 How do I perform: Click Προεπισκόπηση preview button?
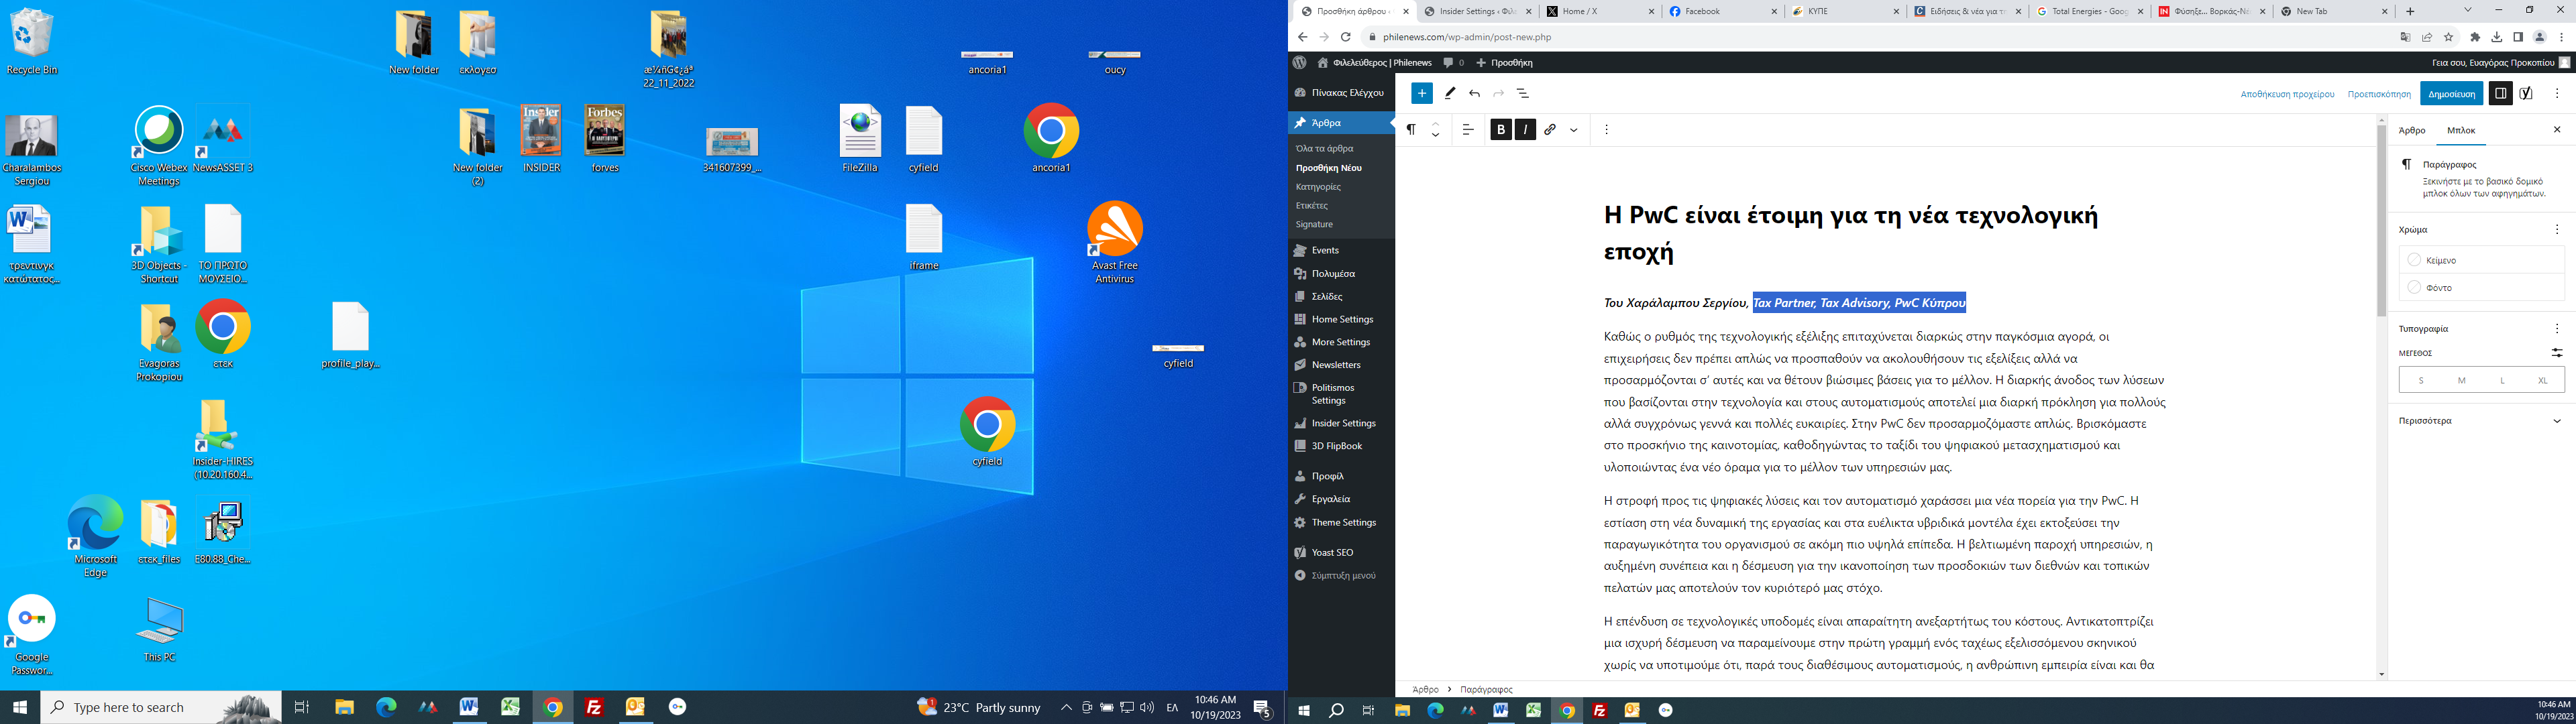click(x=2379, y=94)
